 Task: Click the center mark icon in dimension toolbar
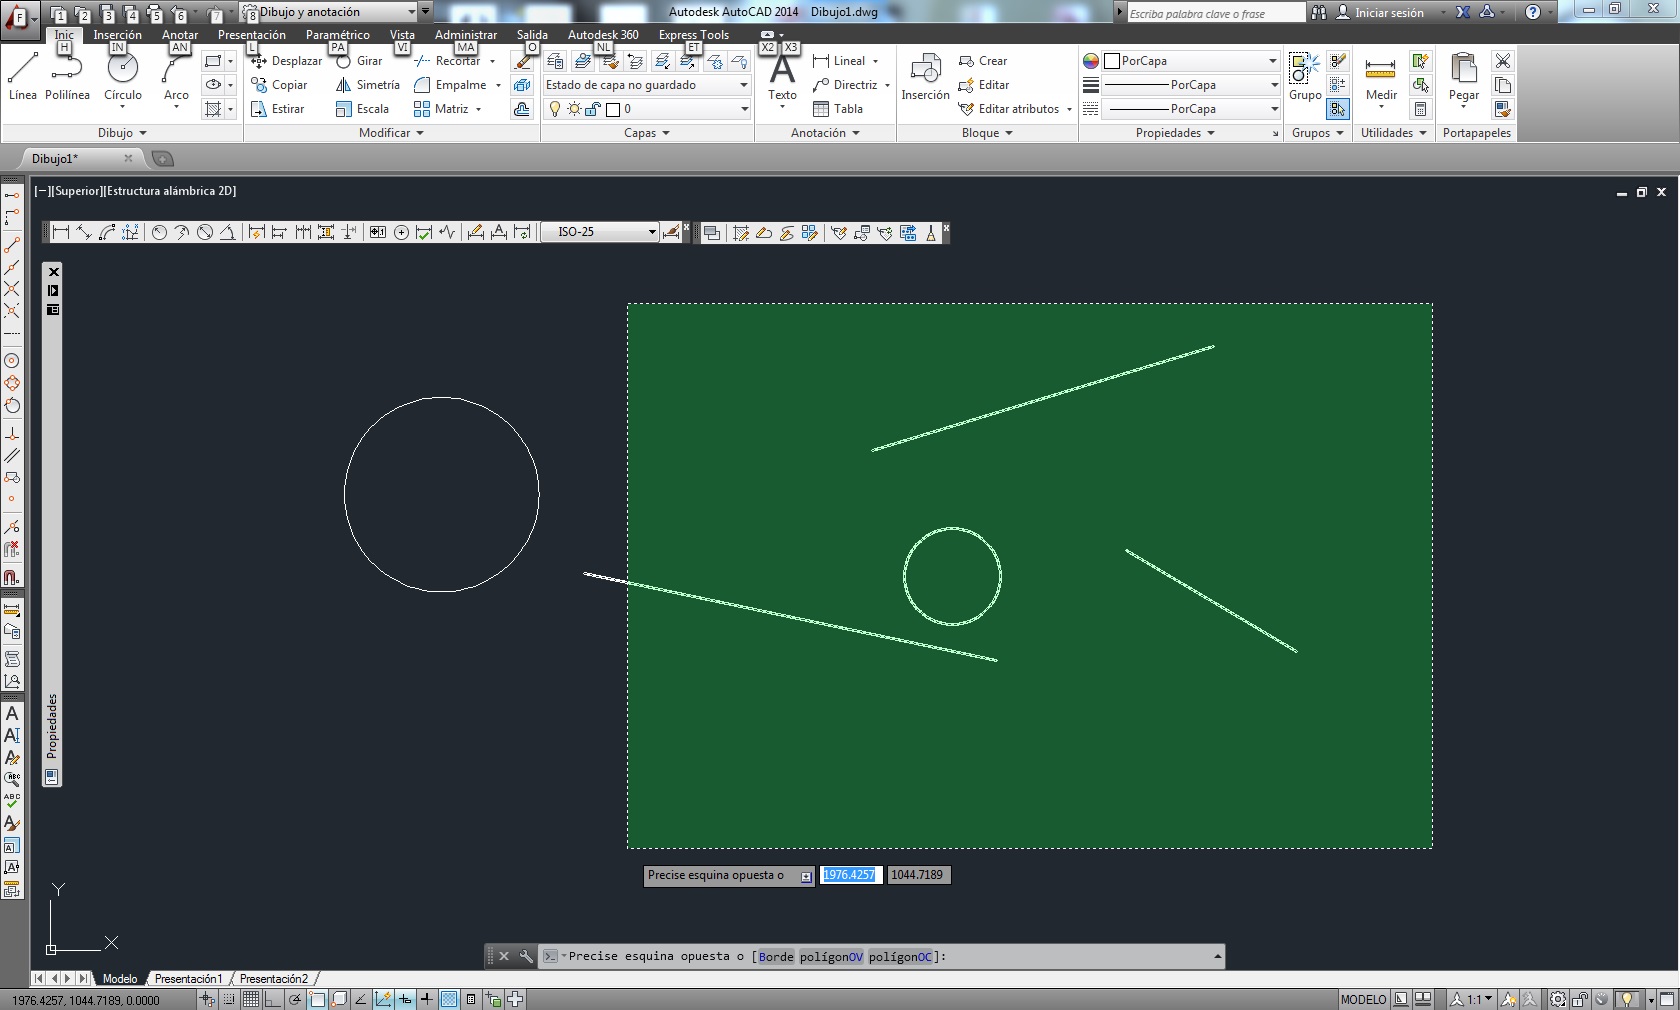pos(401,233)
